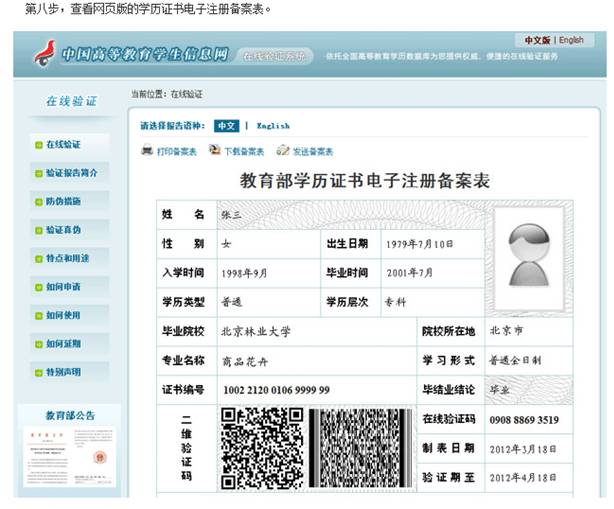Click report date 2012年3月18日

tap(523, 449)
